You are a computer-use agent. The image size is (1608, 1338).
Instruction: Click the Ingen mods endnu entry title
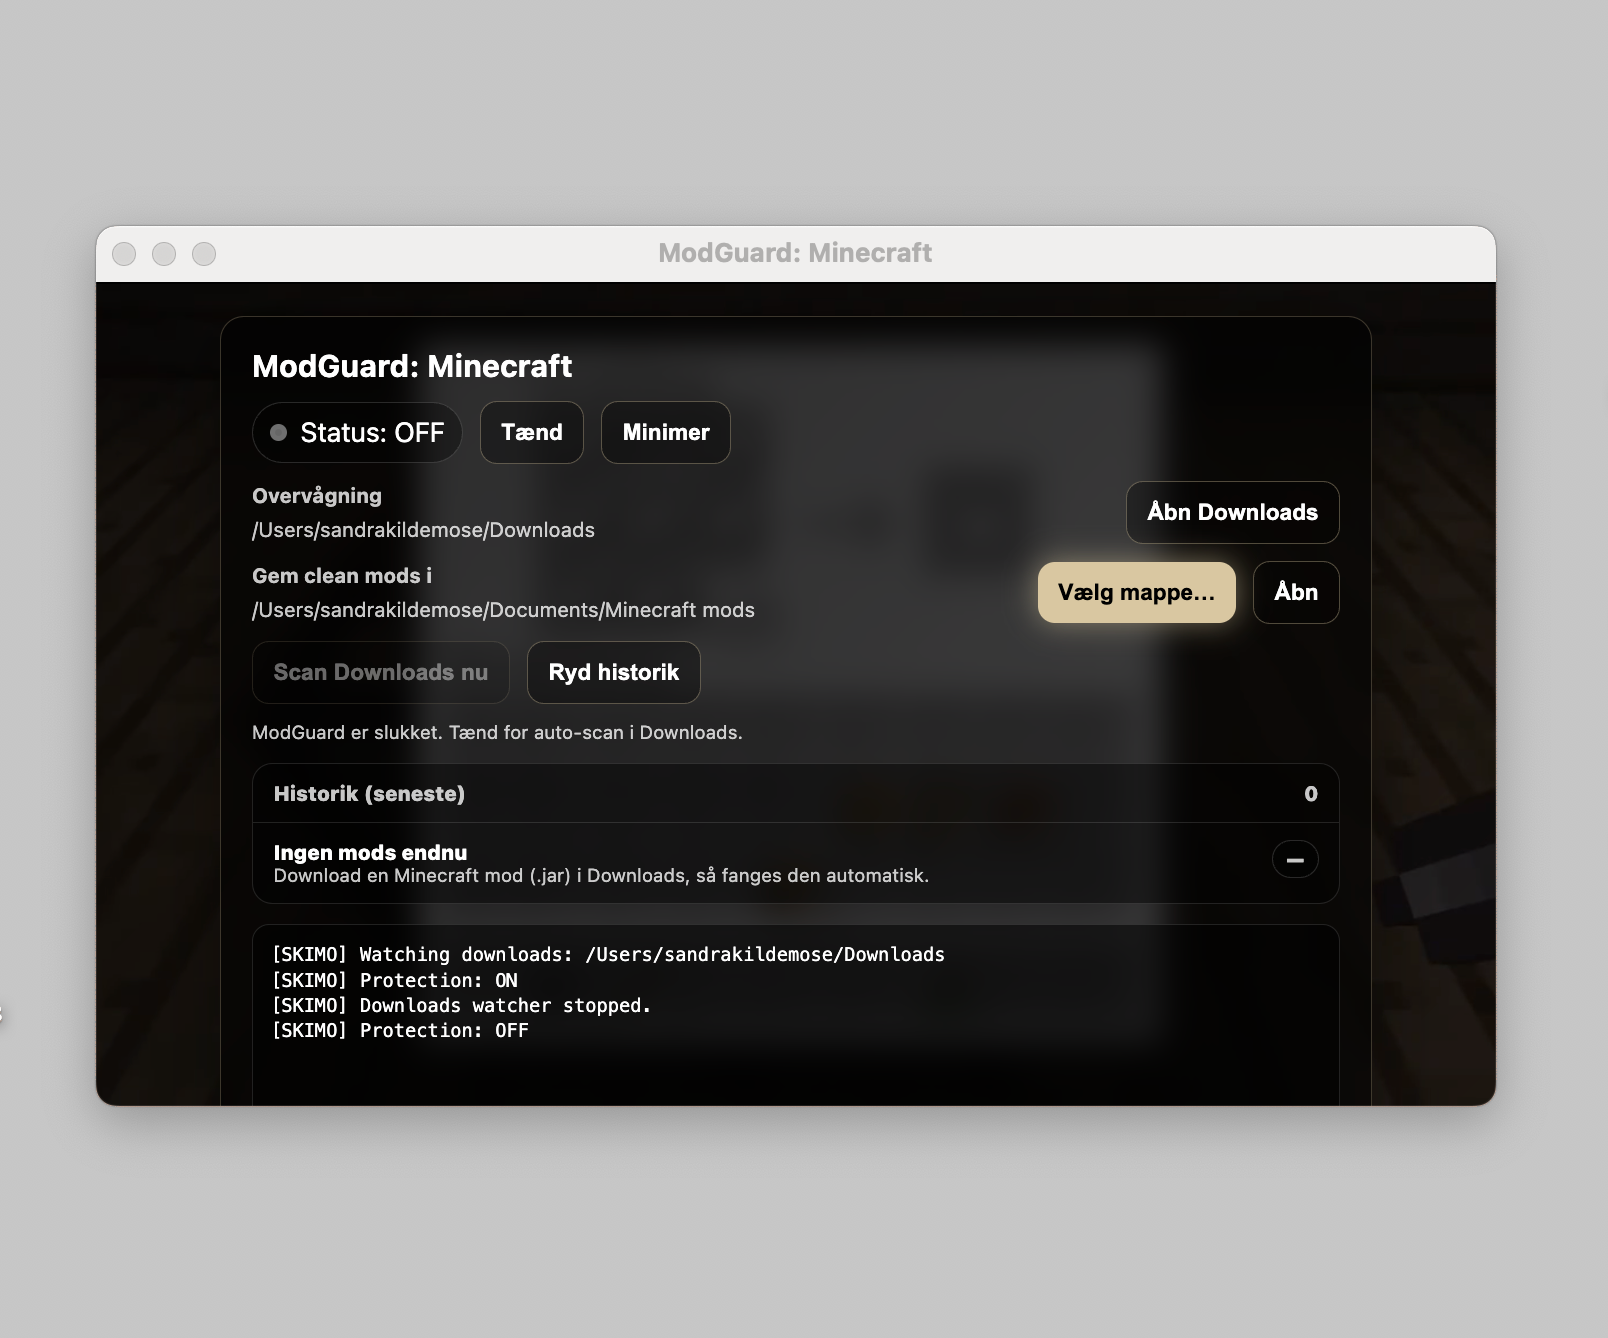coord(370,852)
